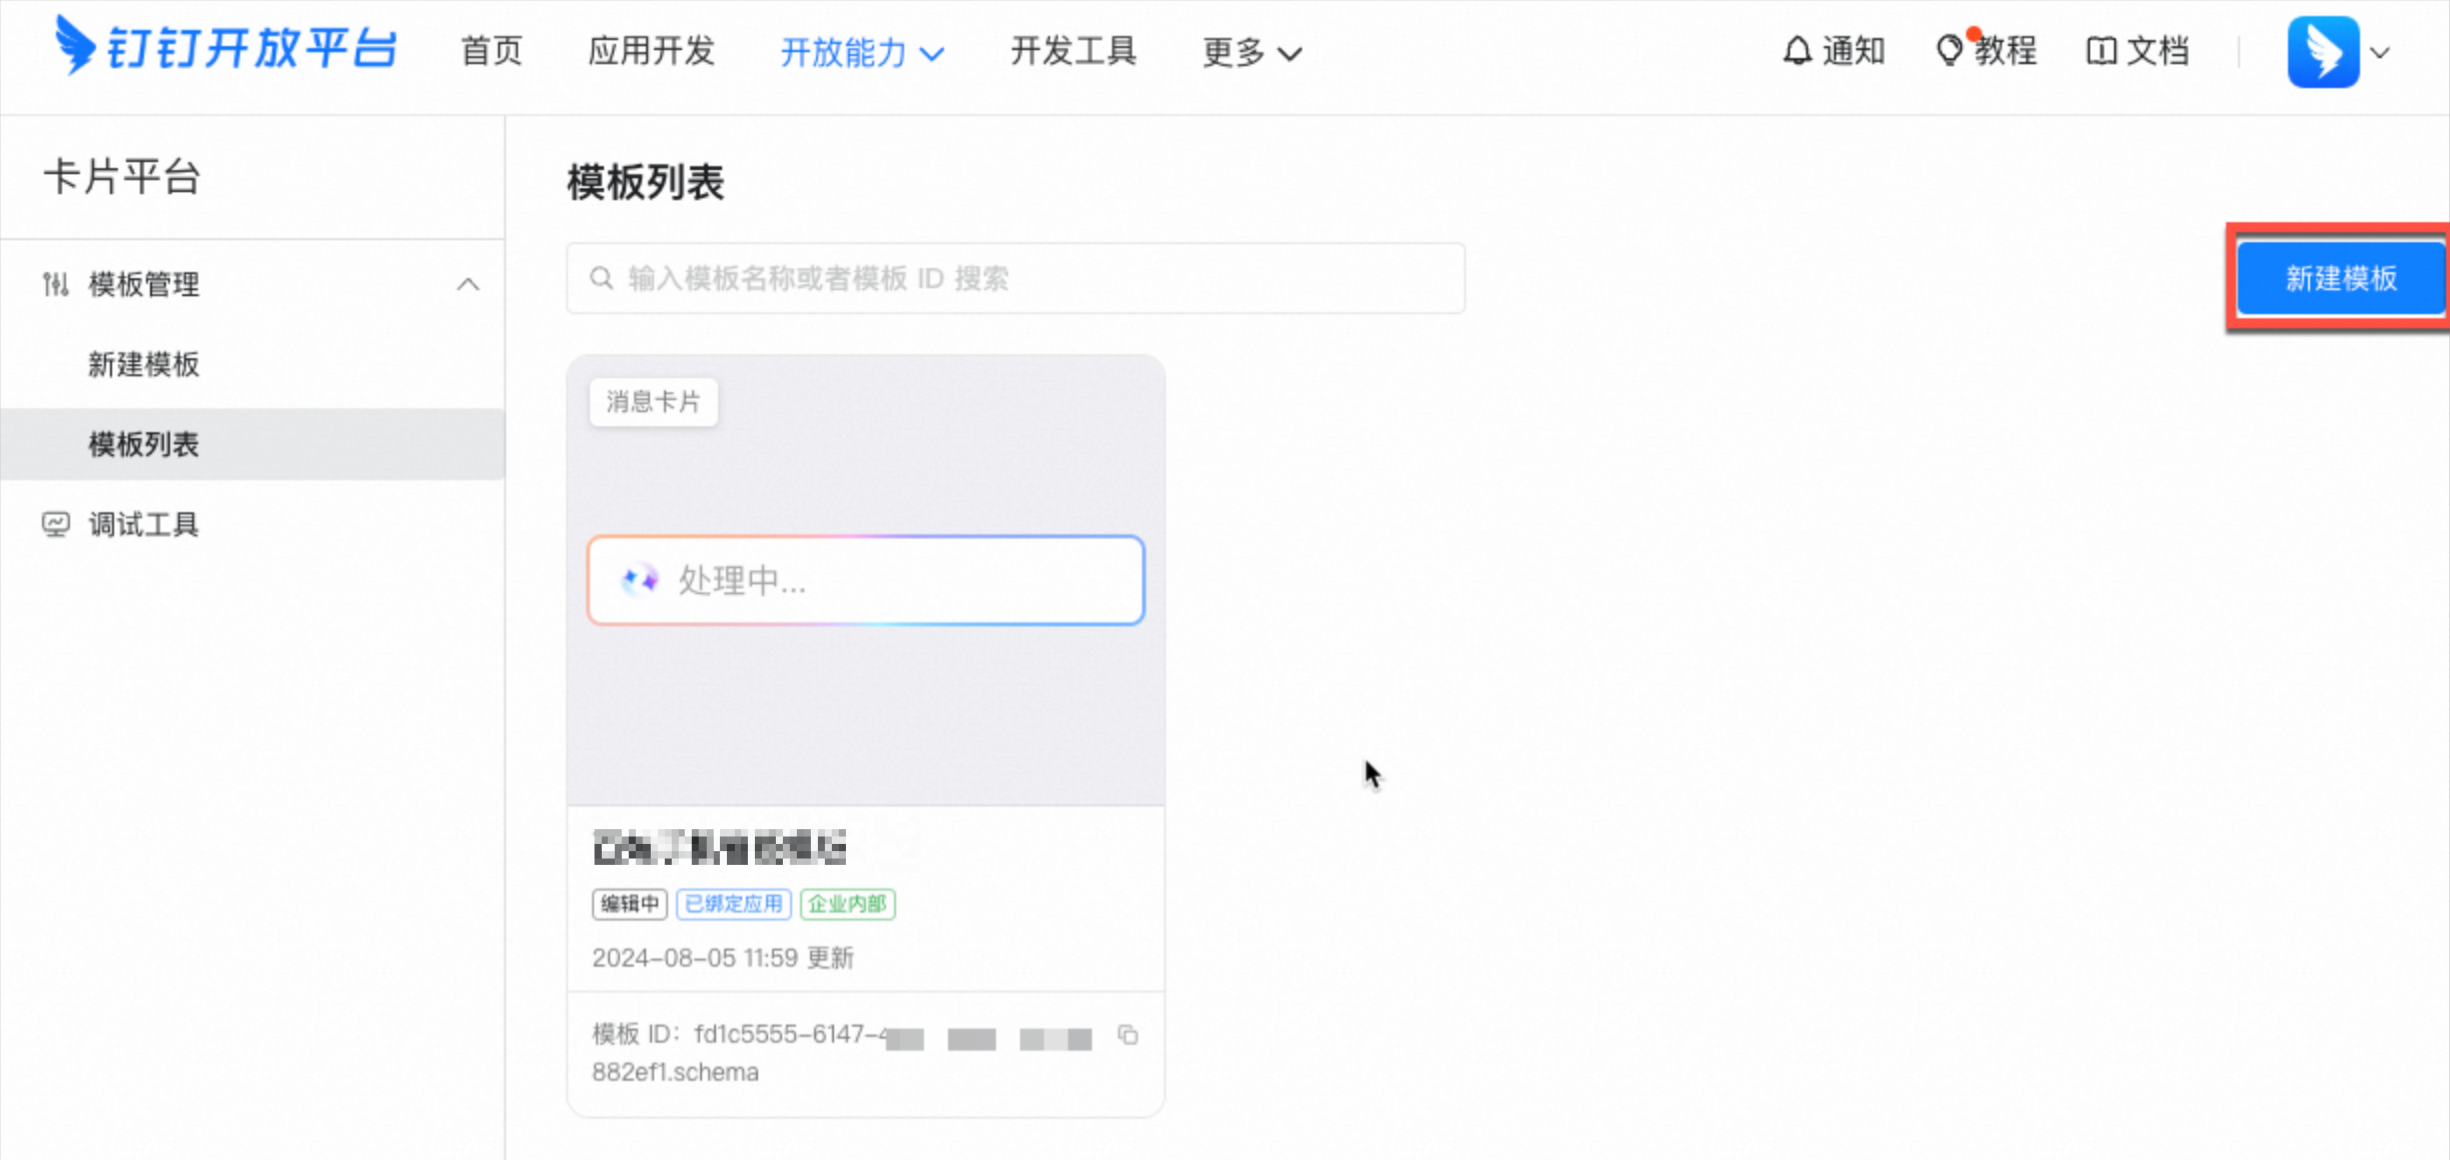Image resolution: width=2450 pixels, height=1160 pixels.
Task: Collapse the 模板管理 section chevron
Action: (x=467, y=284)
